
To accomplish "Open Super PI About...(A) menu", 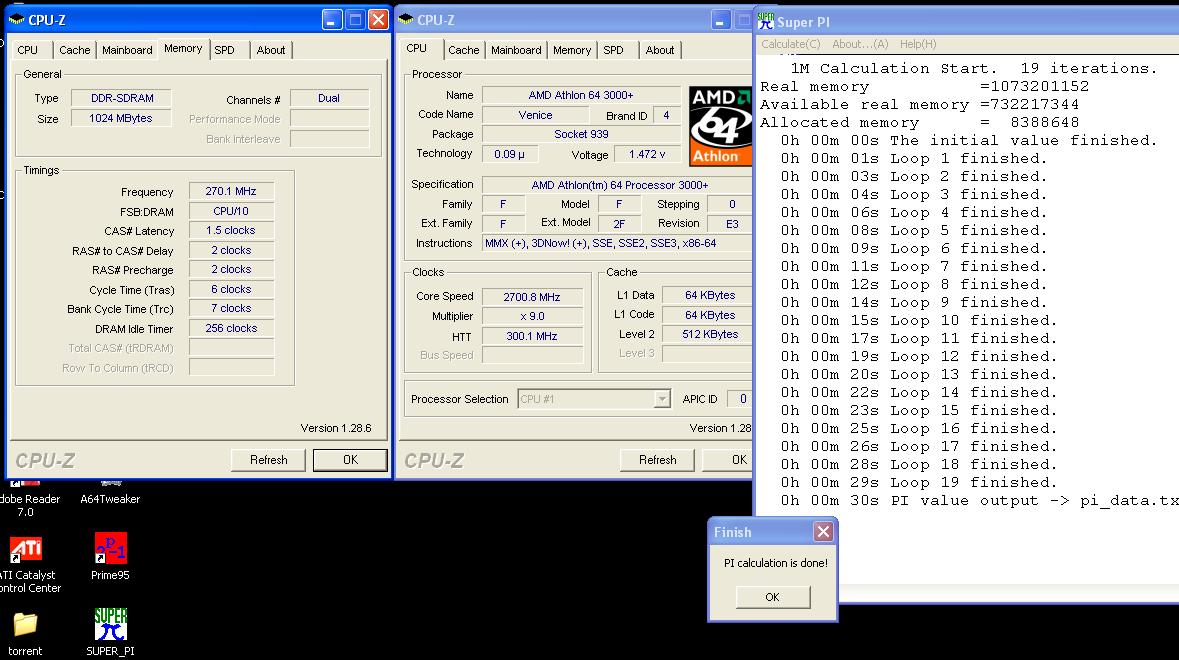I will click(x=860, y=44).
